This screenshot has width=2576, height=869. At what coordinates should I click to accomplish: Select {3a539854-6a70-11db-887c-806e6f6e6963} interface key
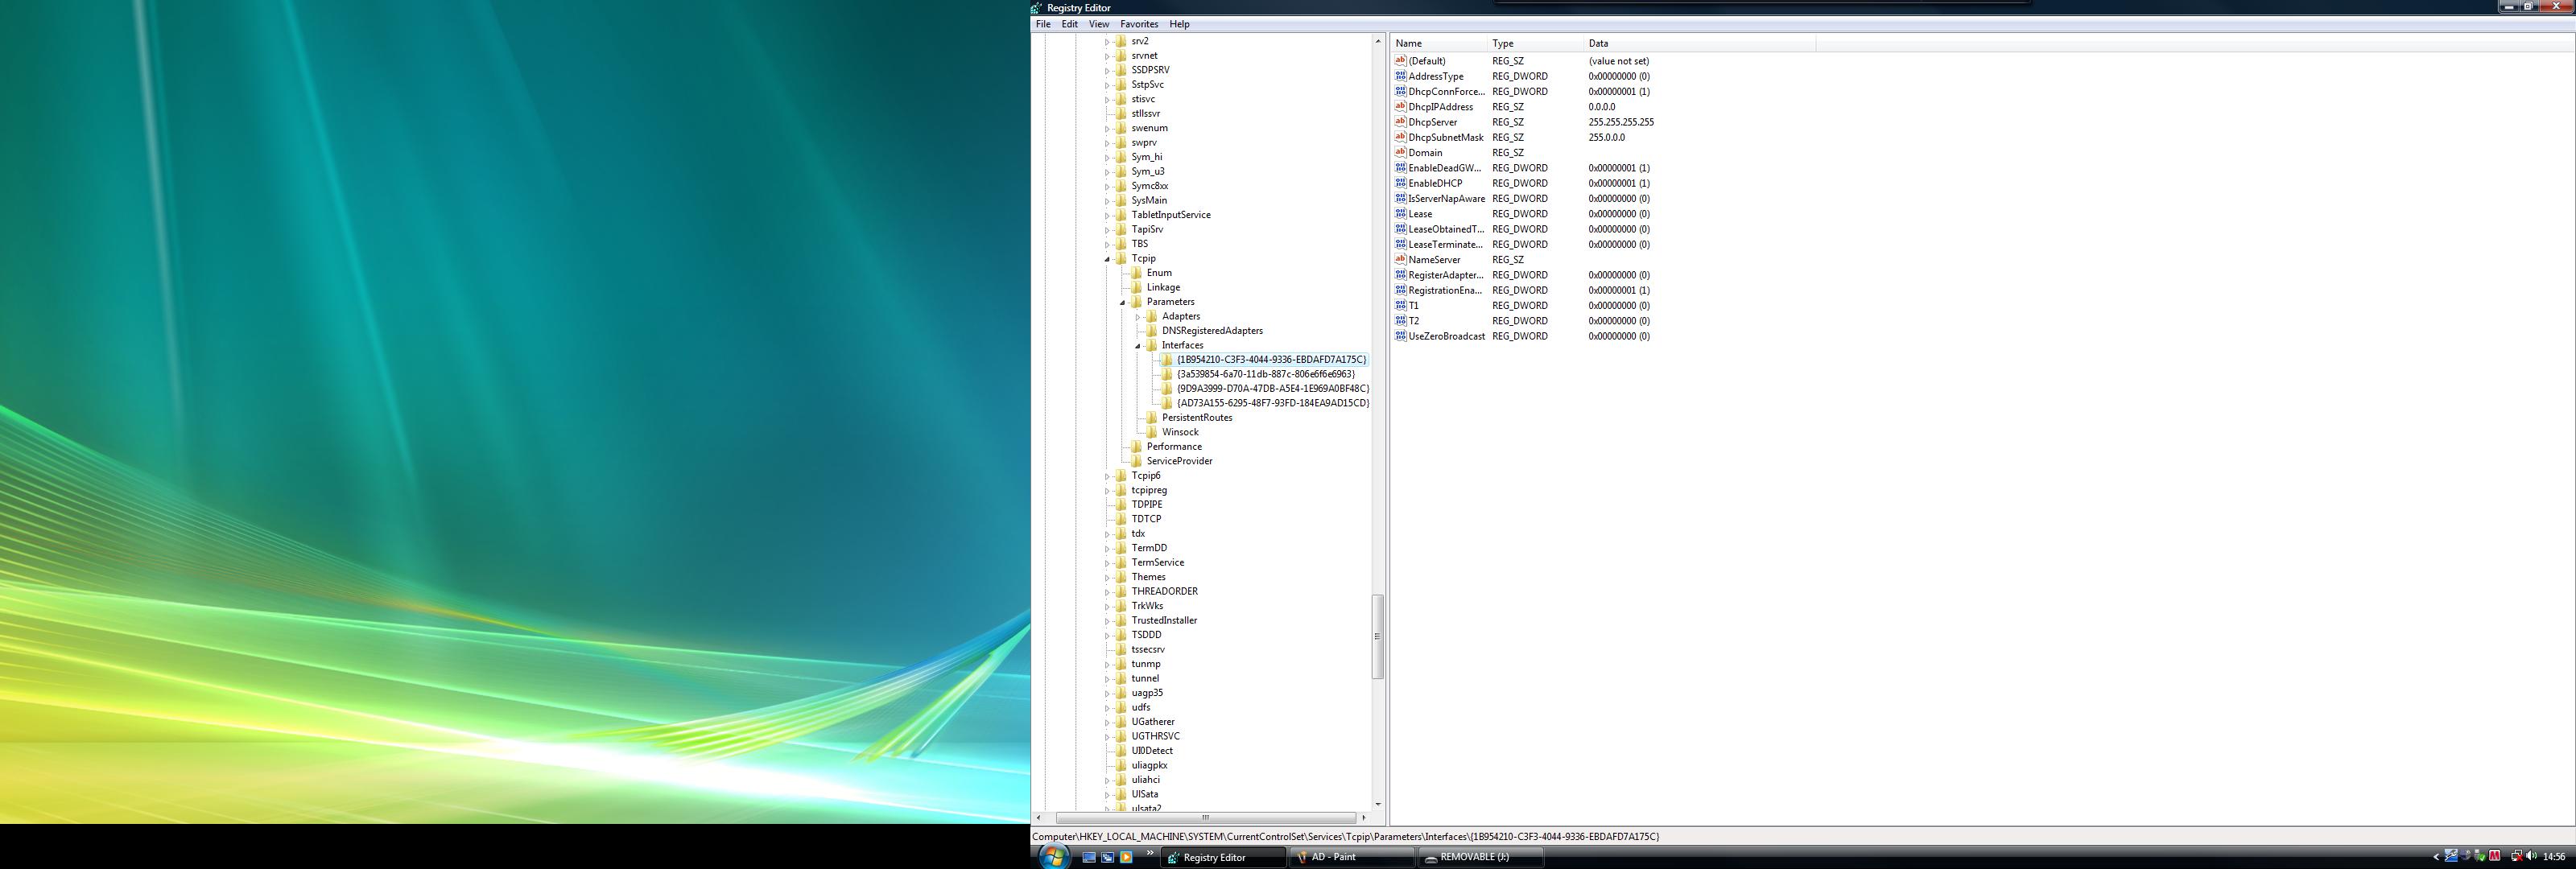pos(1265,374)
